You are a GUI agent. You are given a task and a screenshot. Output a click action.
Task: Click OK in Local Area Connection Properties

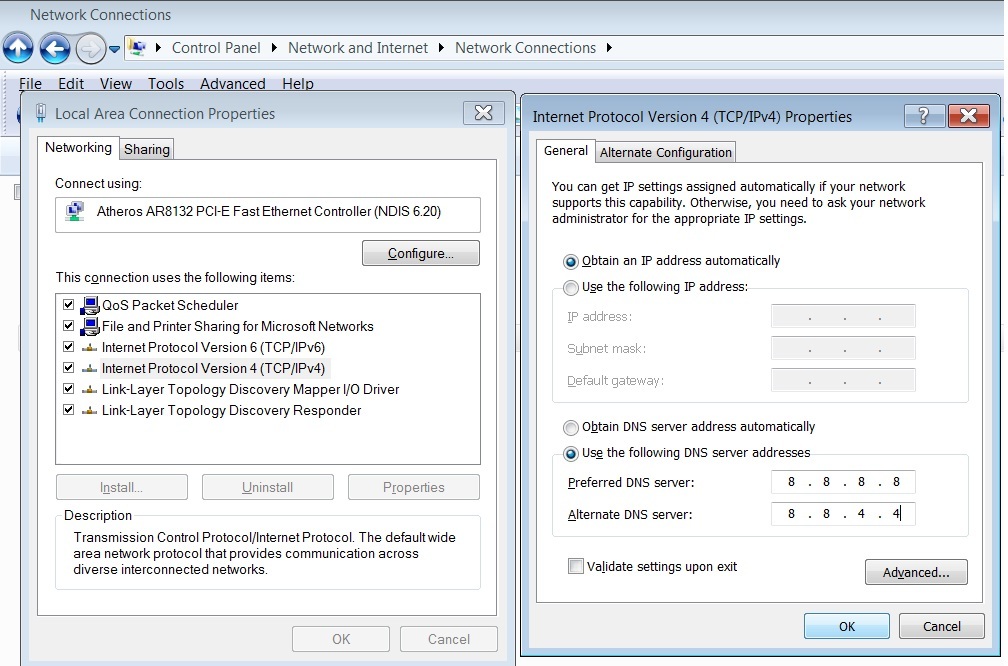pos(341,639)
